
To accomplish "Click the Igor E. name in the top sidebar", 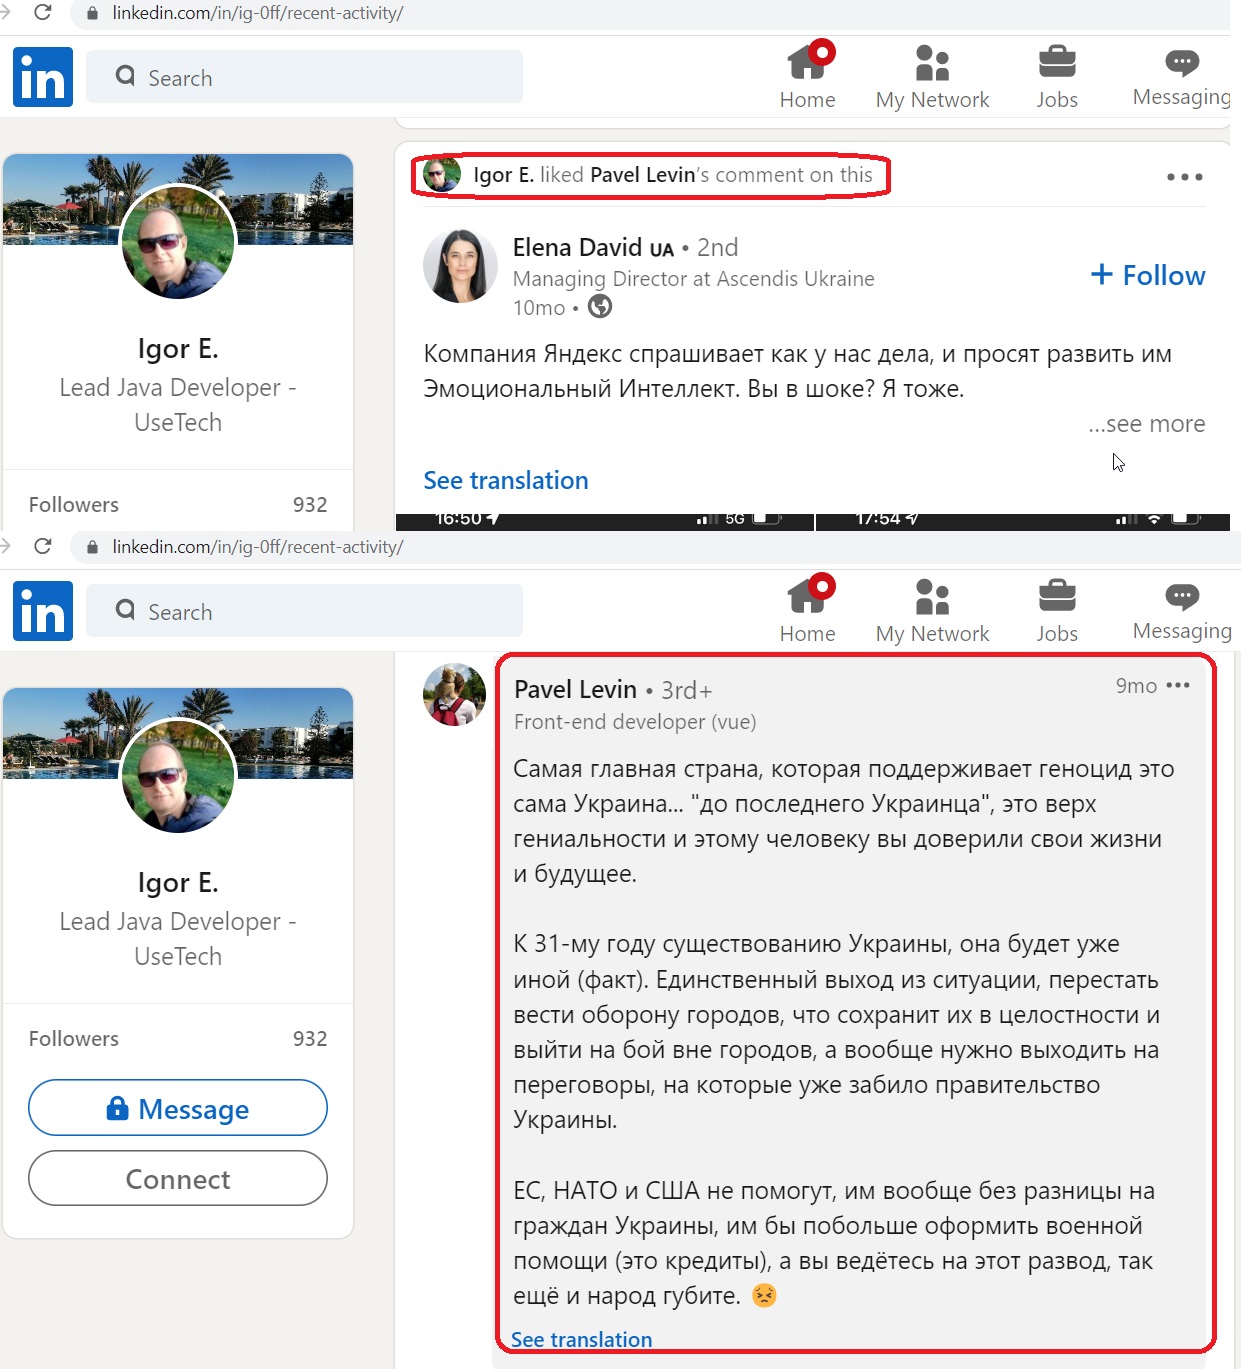I will (x=178, y=348).
